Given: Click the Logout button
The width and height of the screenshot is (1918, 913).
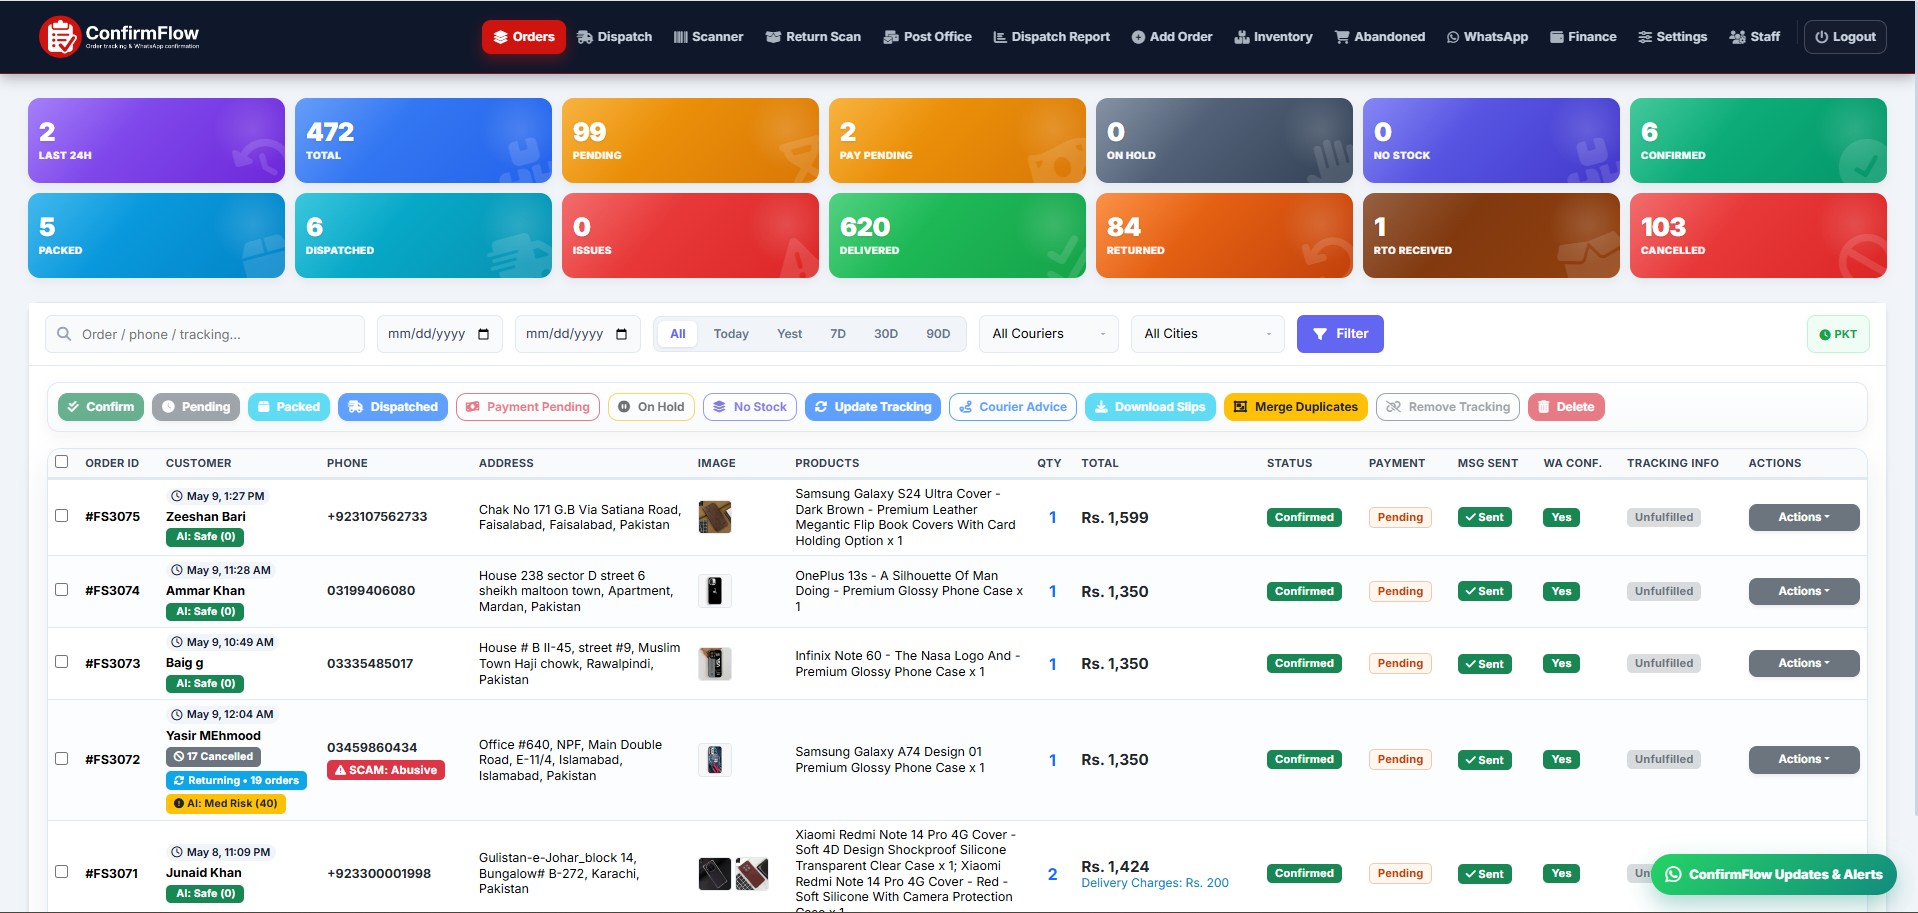Looking at the screenshot, I should (x=1845, y=37).
